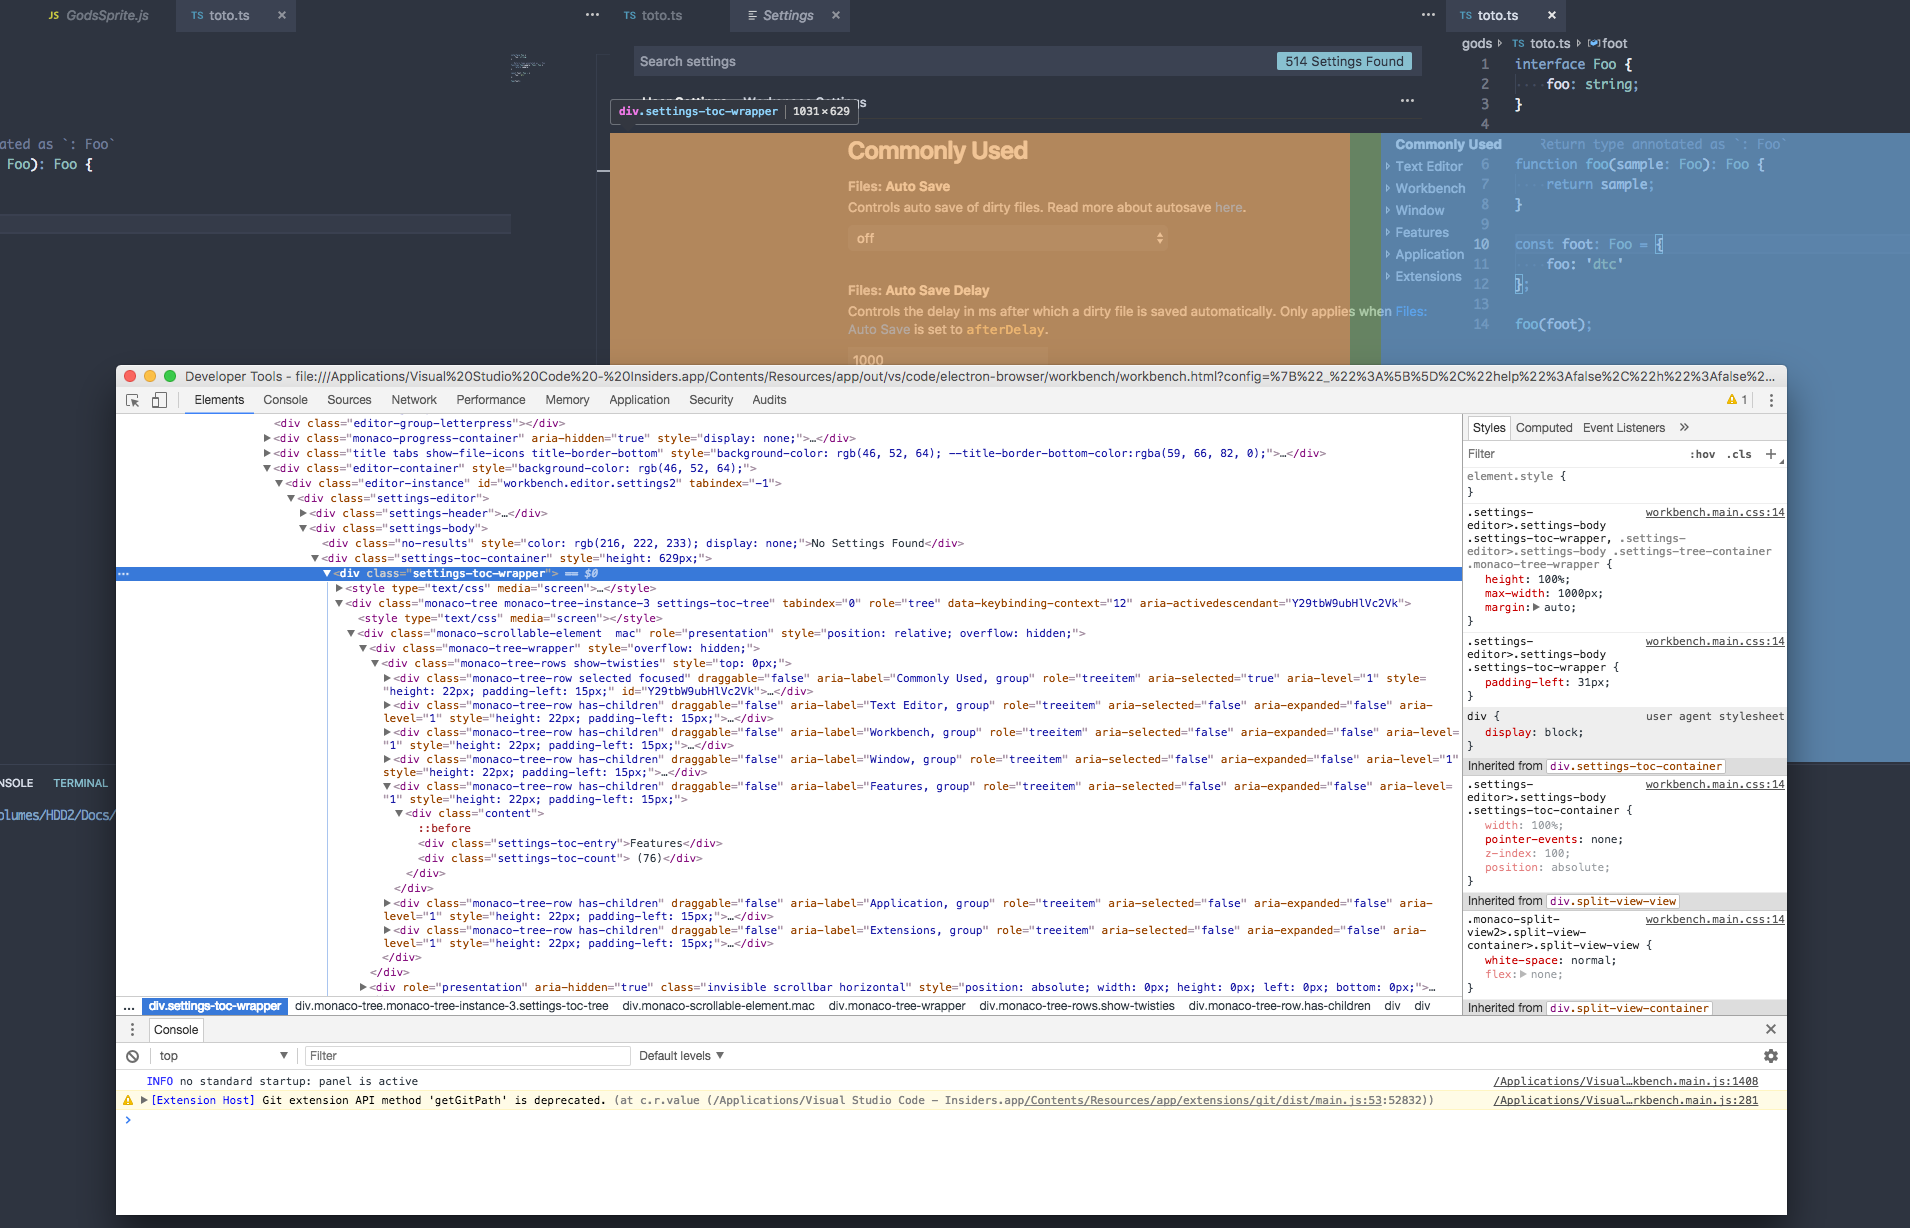The image size is (1910, 1228).
Task: Click the clear console icon
Action: [132, 1056]
